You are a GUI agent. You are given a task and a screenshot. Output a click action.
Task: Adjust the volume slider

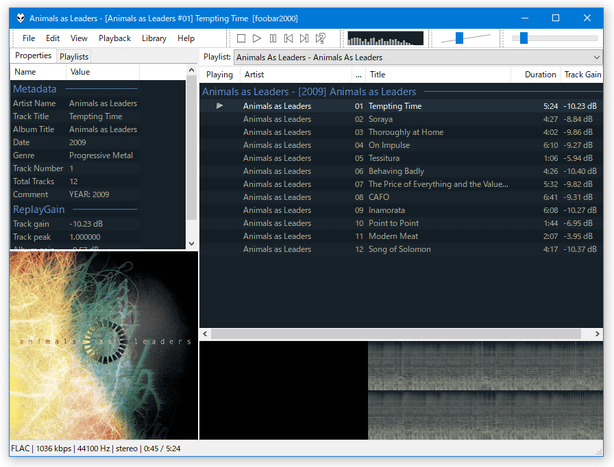pyautogui.click(x=459, y=38)
